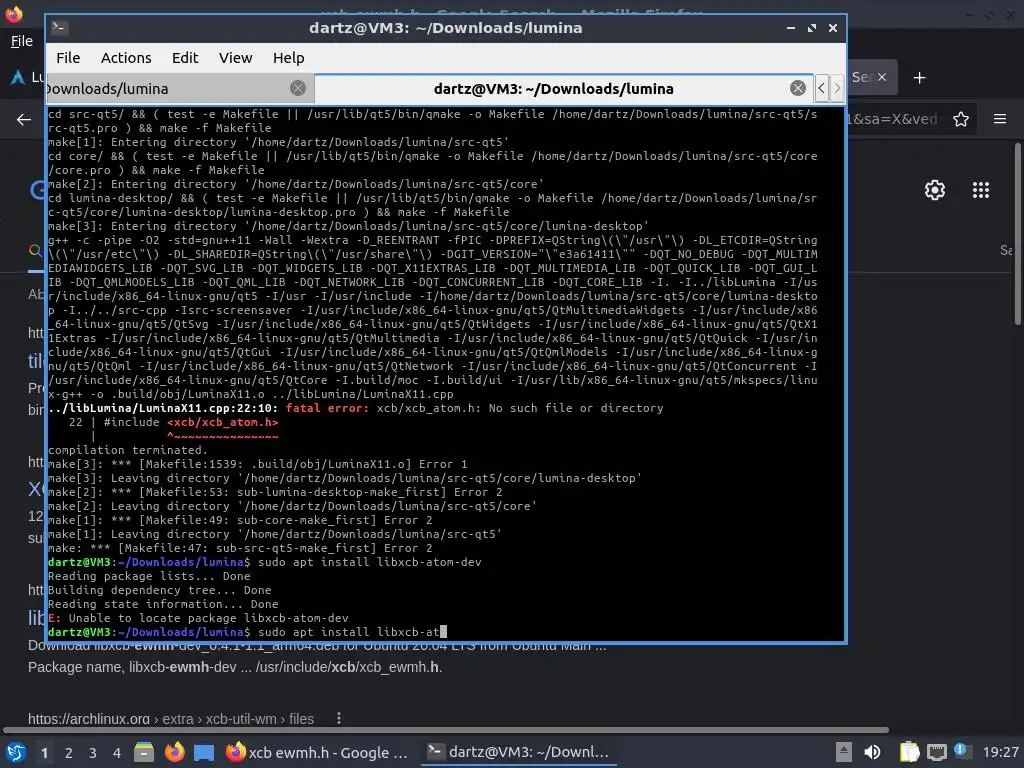Click the 'compilation terminated.' line

tap(128, 450)
